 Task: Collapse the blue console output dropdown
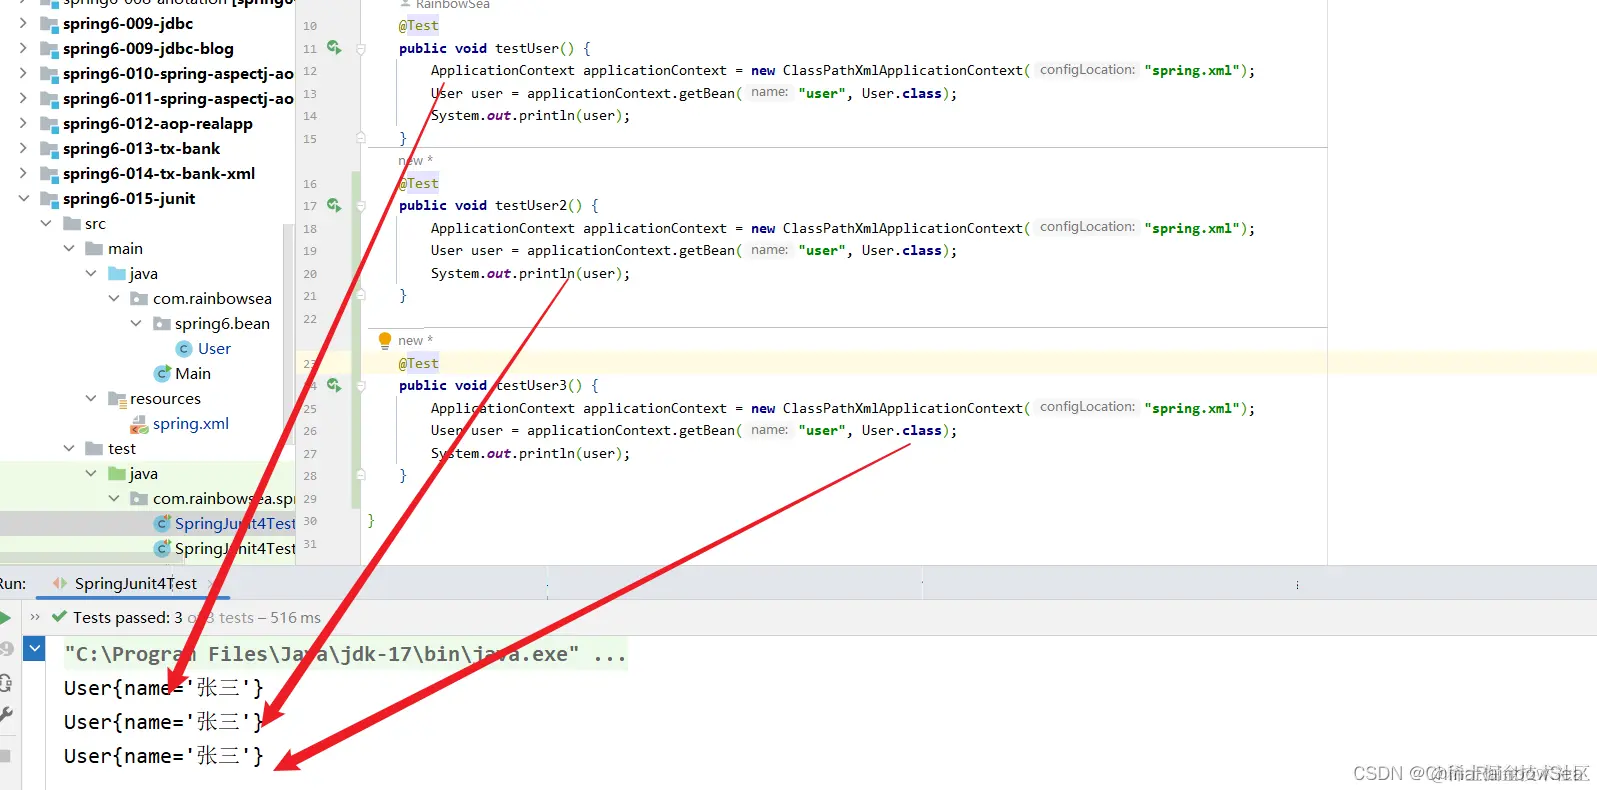coord(35,649)
